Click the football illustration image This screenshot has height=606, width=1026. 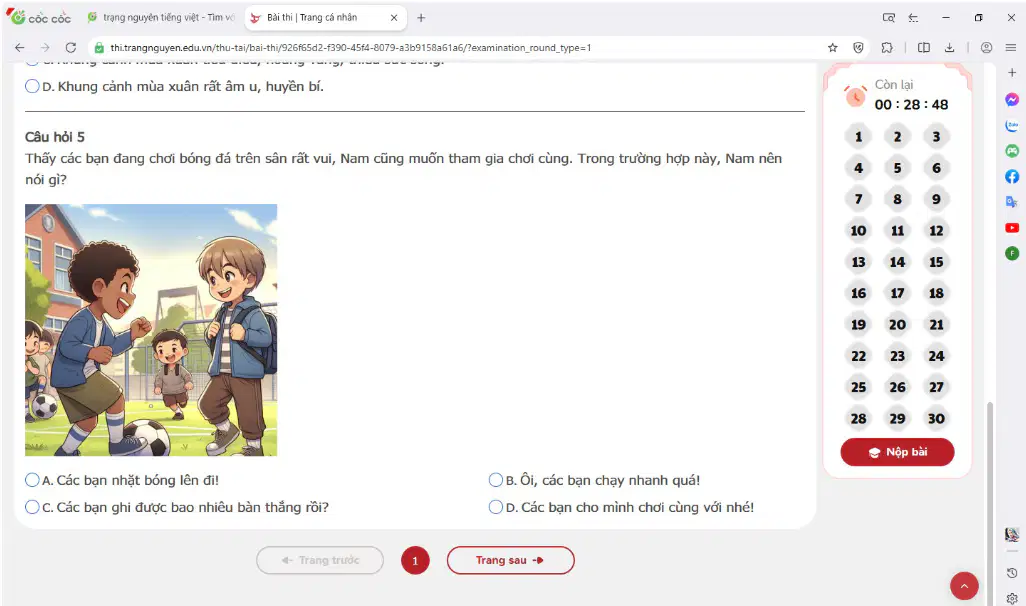151,330
